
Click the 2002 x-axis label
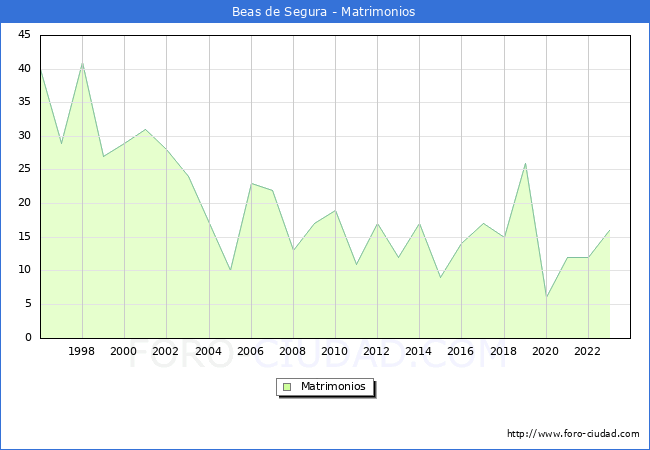pos(165,351)
